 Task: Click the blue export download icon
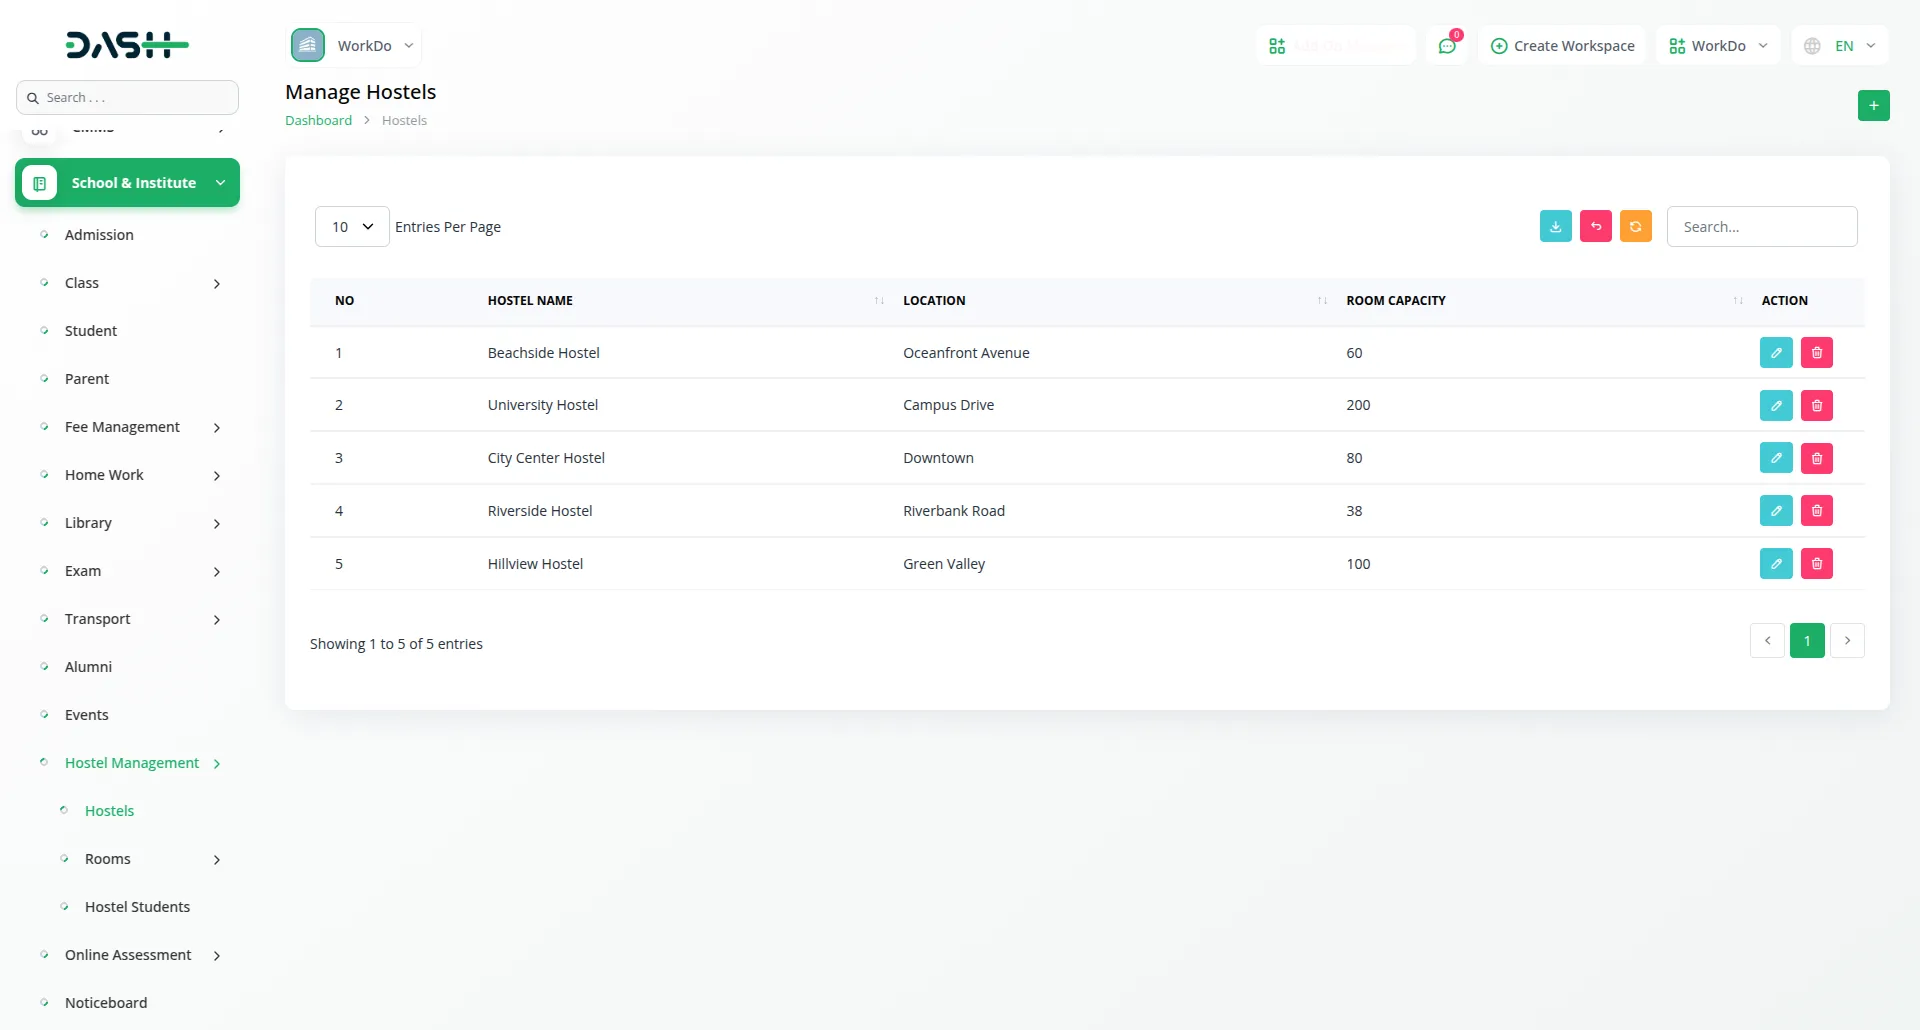coord(1556,226)
